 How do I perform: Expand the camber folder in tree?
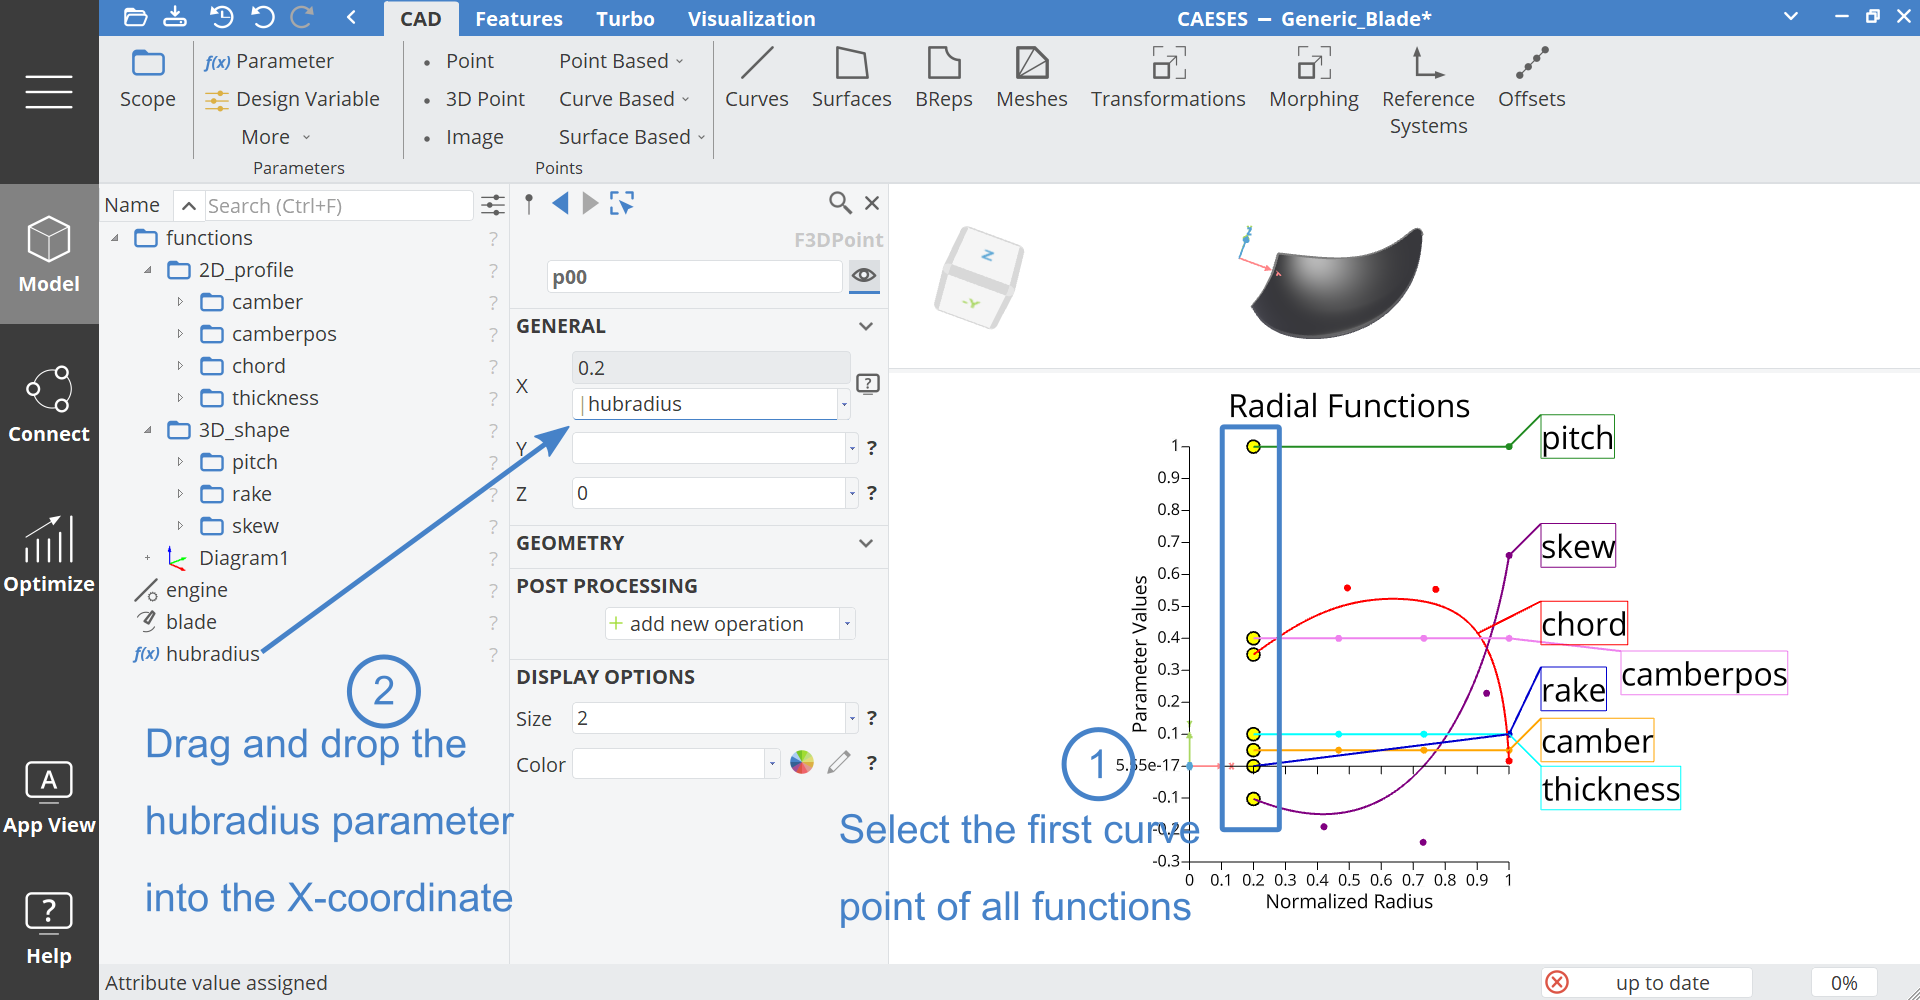(x=180, y=302)
